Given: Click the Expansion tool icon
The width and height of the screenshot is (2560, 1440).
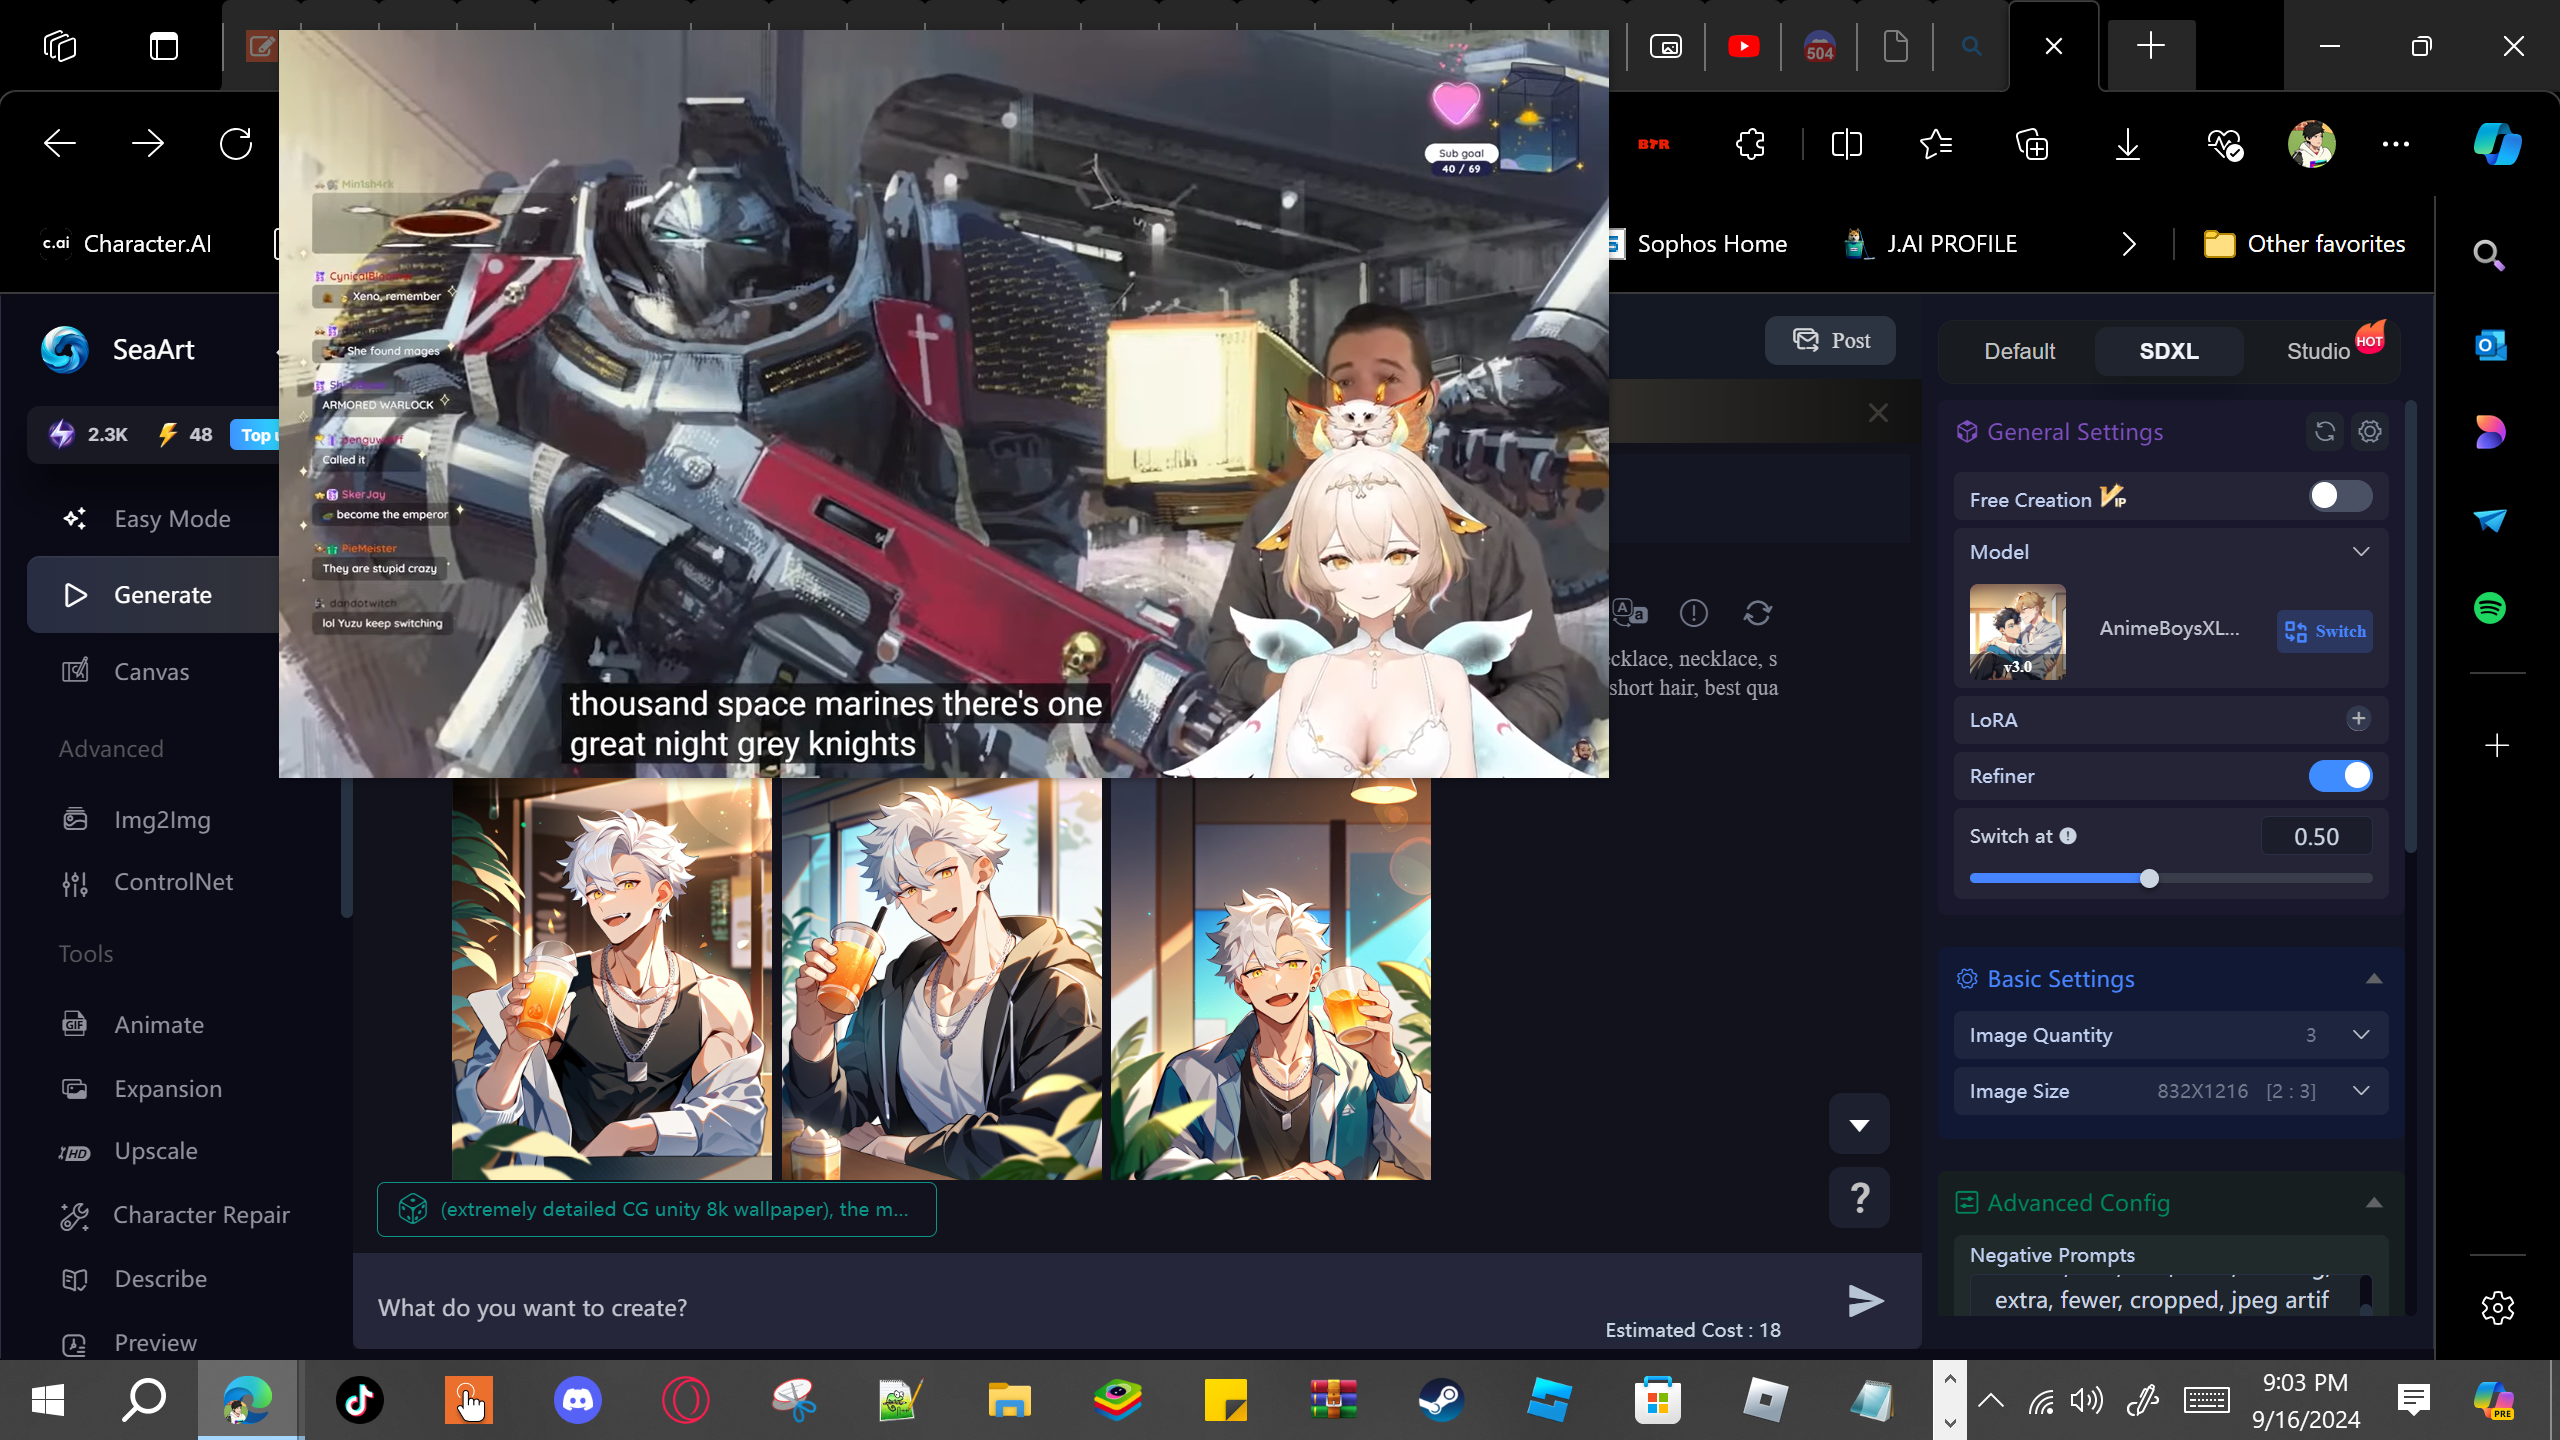Looking at the screenshot, I should [75, 1089].
